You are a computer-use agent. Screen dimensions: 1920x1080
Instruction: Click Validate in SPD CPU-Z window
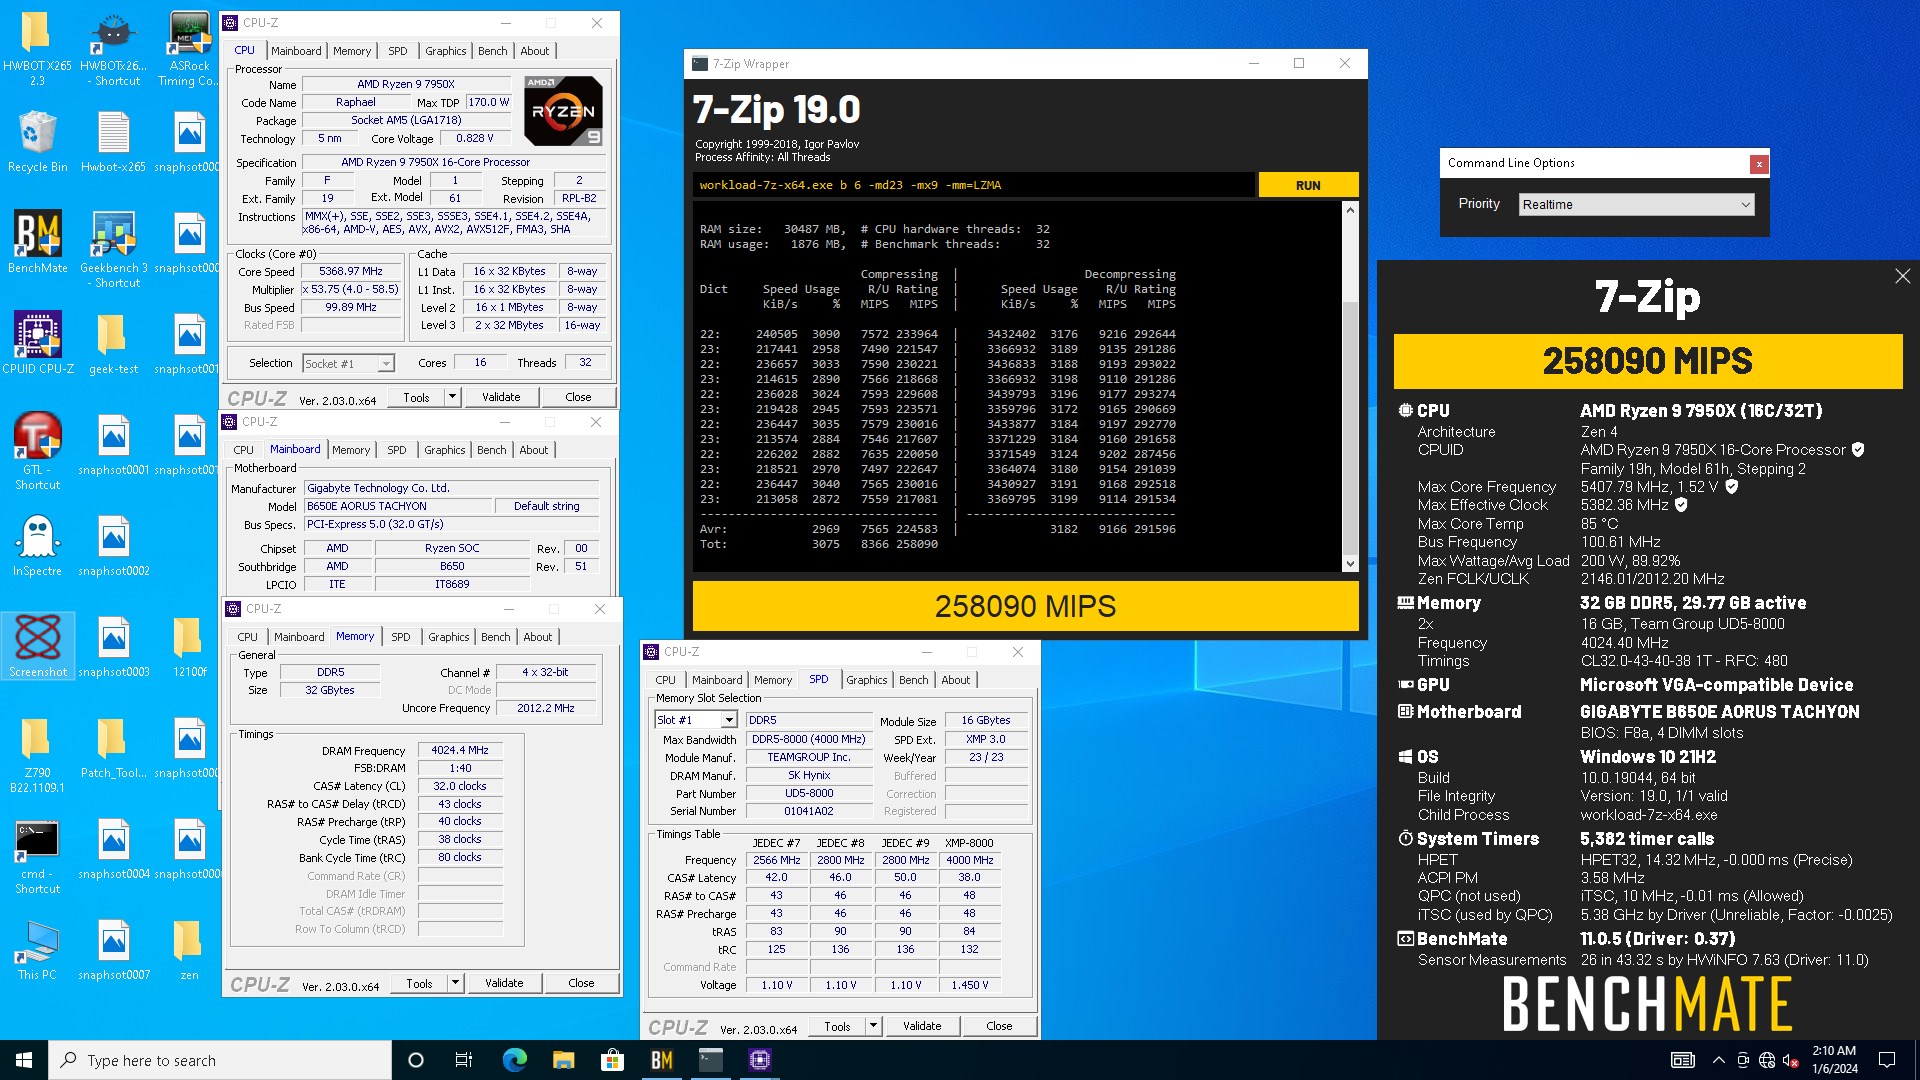click(922, 1026)
